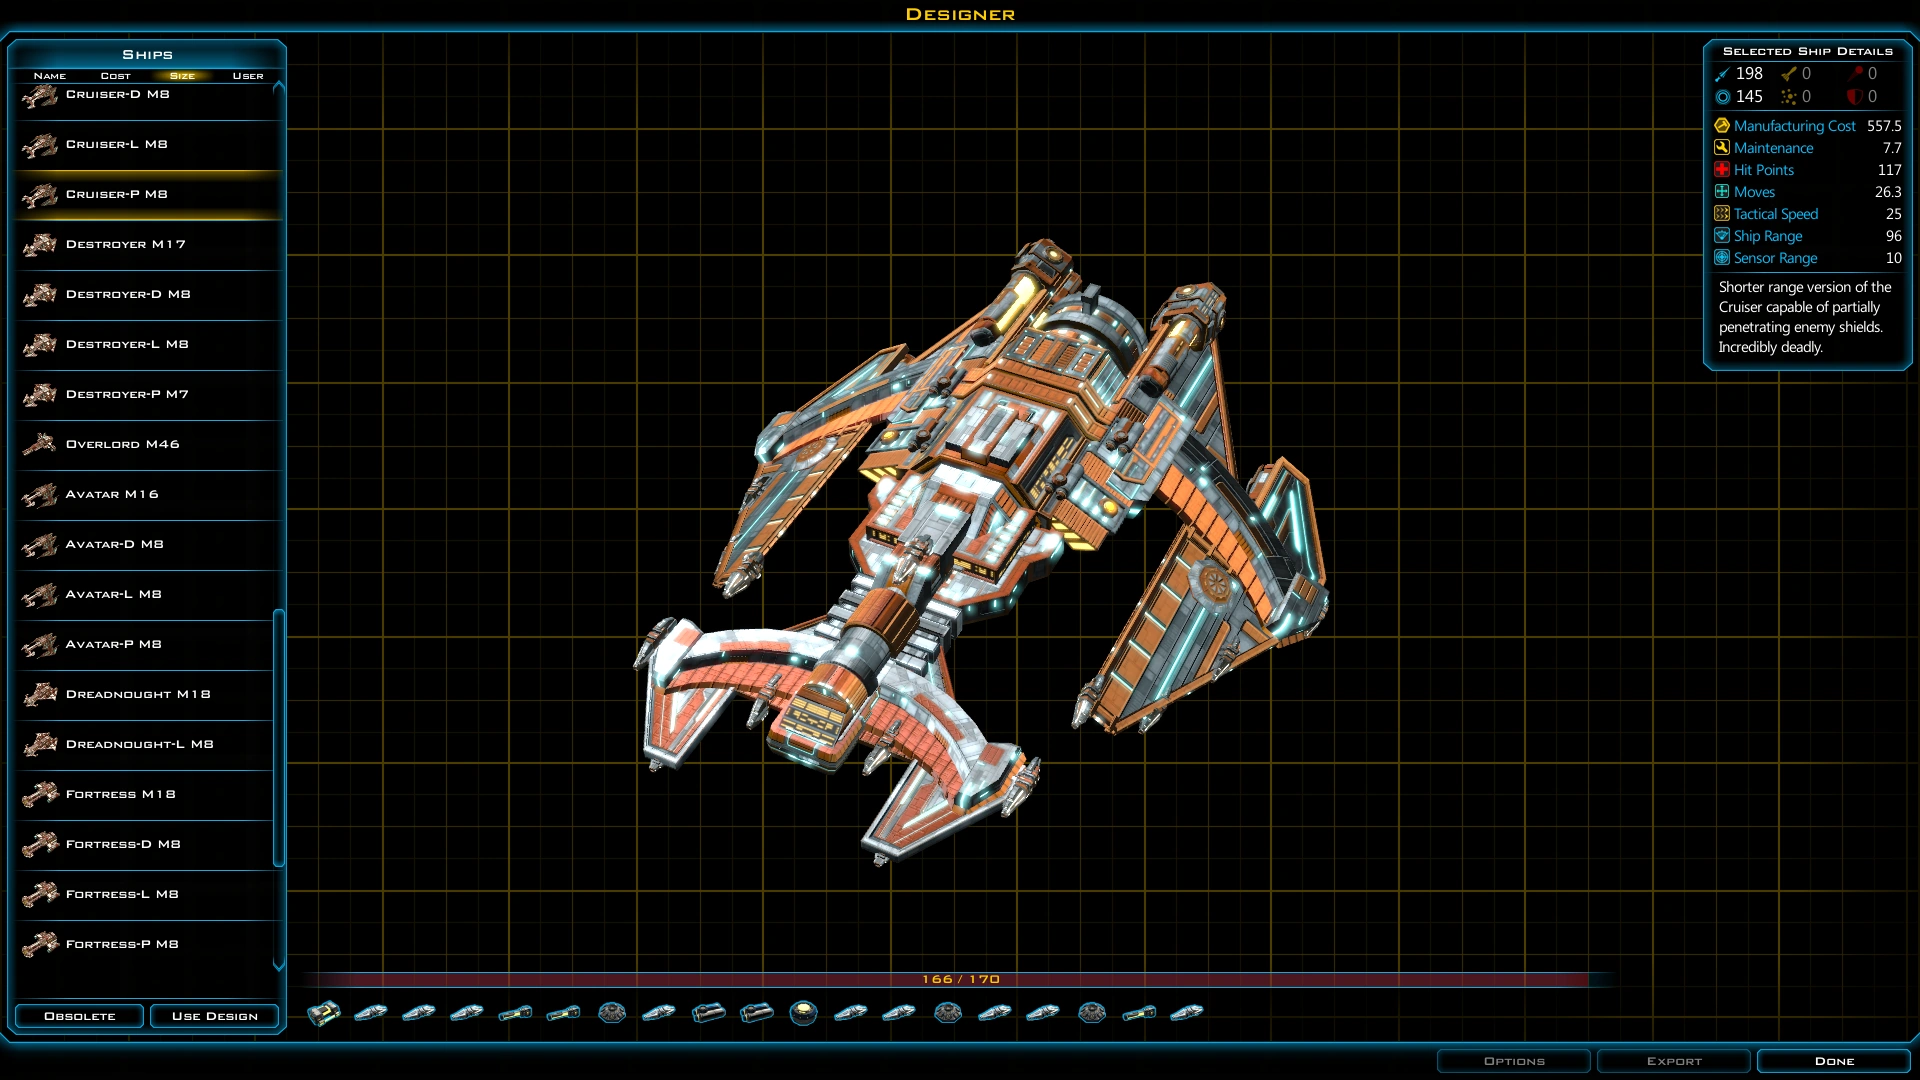Click the Sensor Range icon
Viewport: 1920px width, 1080px height.
pos(1722,258)
